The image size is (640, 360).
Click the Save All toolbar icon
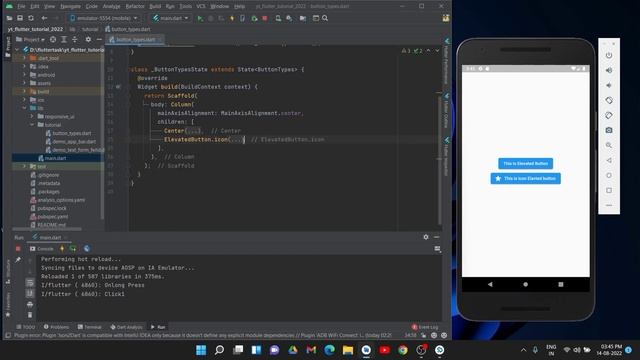(20, 18)
